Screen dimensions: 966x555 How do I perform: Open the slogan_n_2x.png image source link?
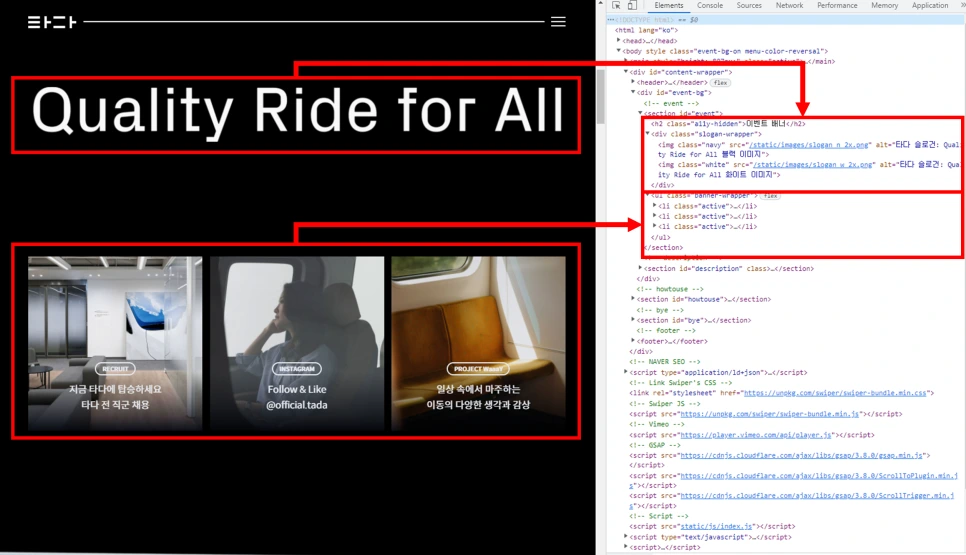pyautogui.click(x=809, y=145)
